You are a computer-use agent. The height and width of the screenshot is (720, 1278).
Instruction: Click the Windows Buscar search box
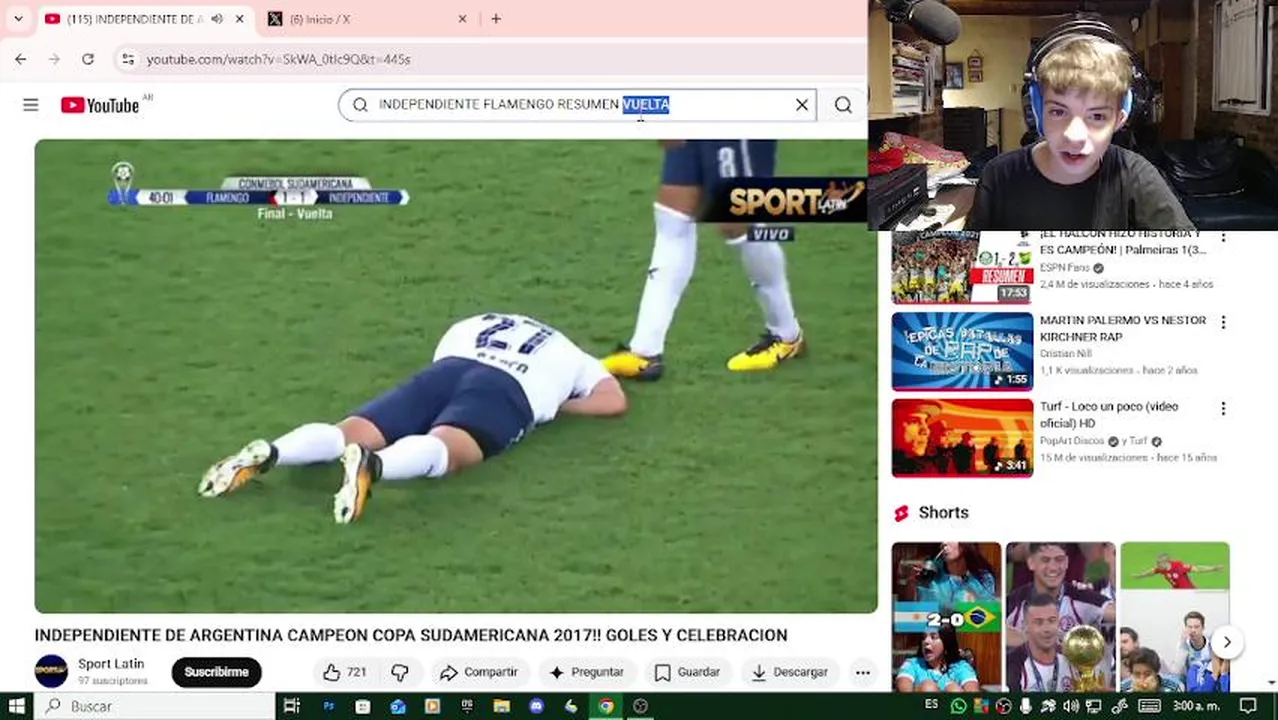click(x=155, y=706)
